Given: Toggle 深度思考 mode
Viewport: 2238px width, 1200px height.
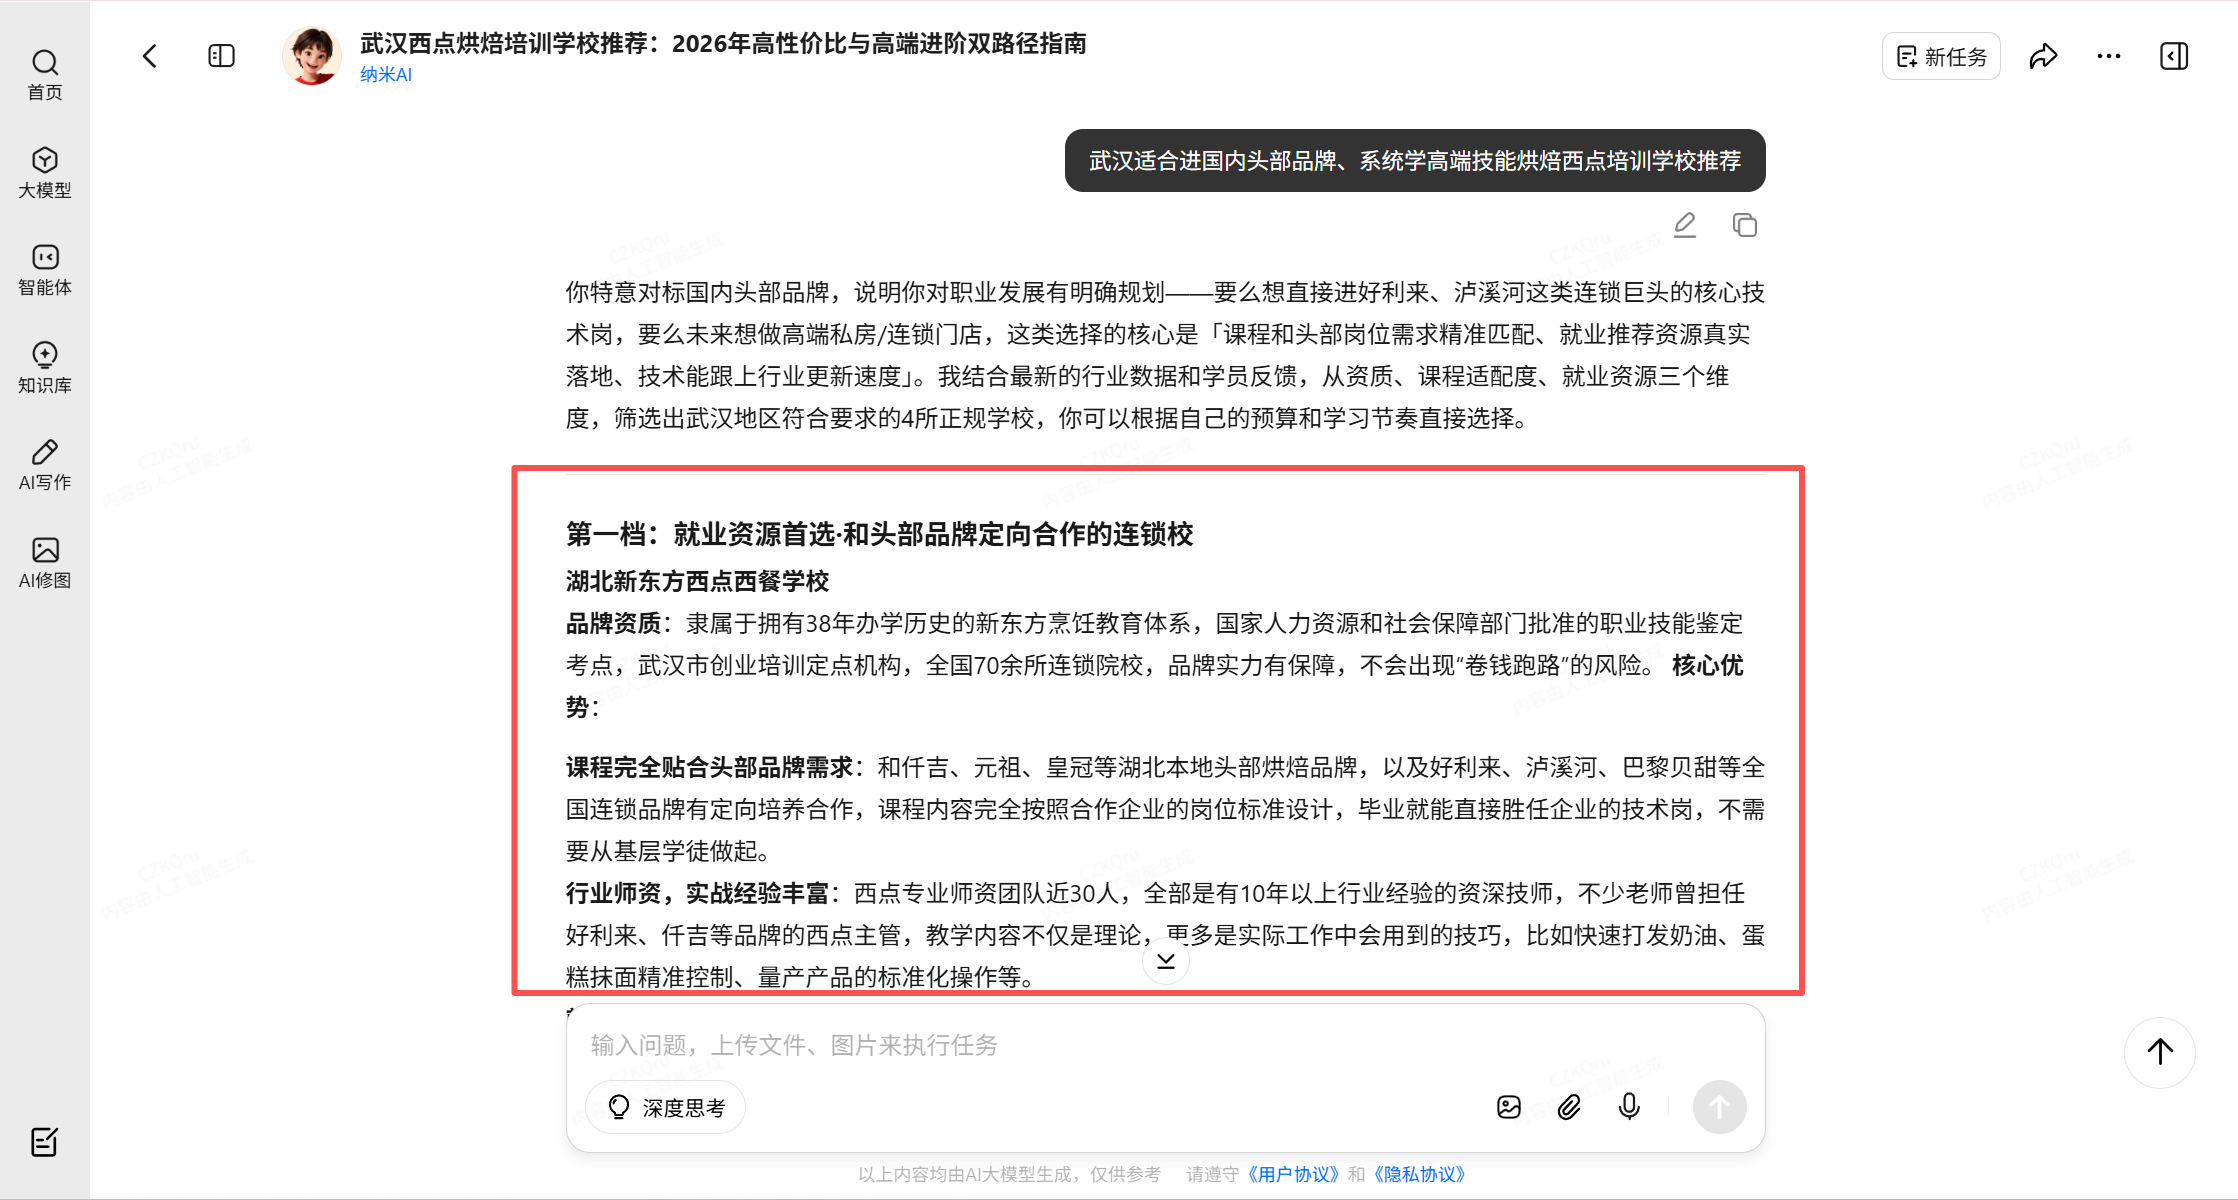Looking at the screenshot, I should (x=666, y=1107).
